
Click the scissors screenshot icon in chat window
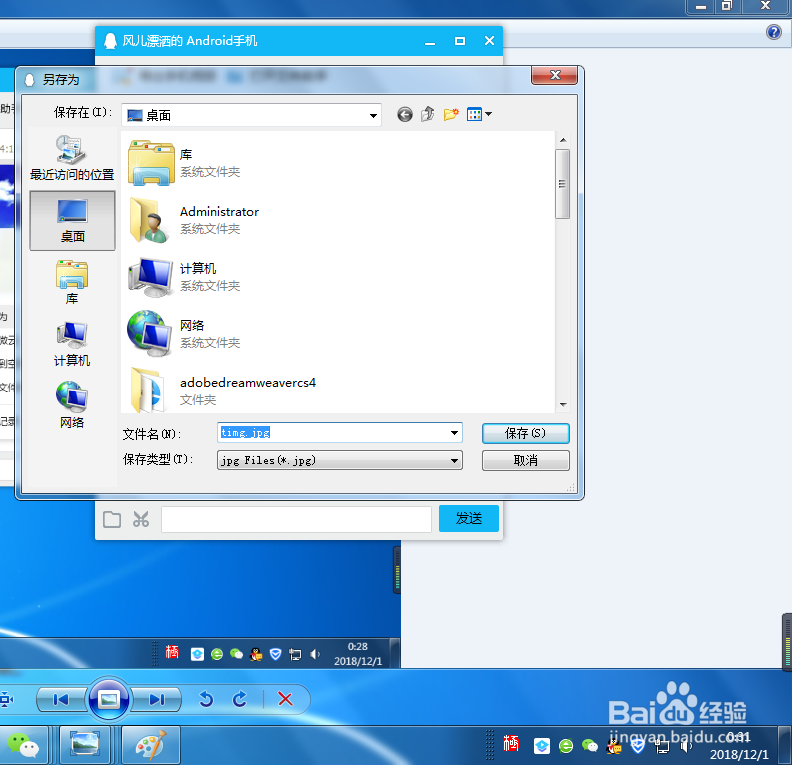click(x=141, y=519)
